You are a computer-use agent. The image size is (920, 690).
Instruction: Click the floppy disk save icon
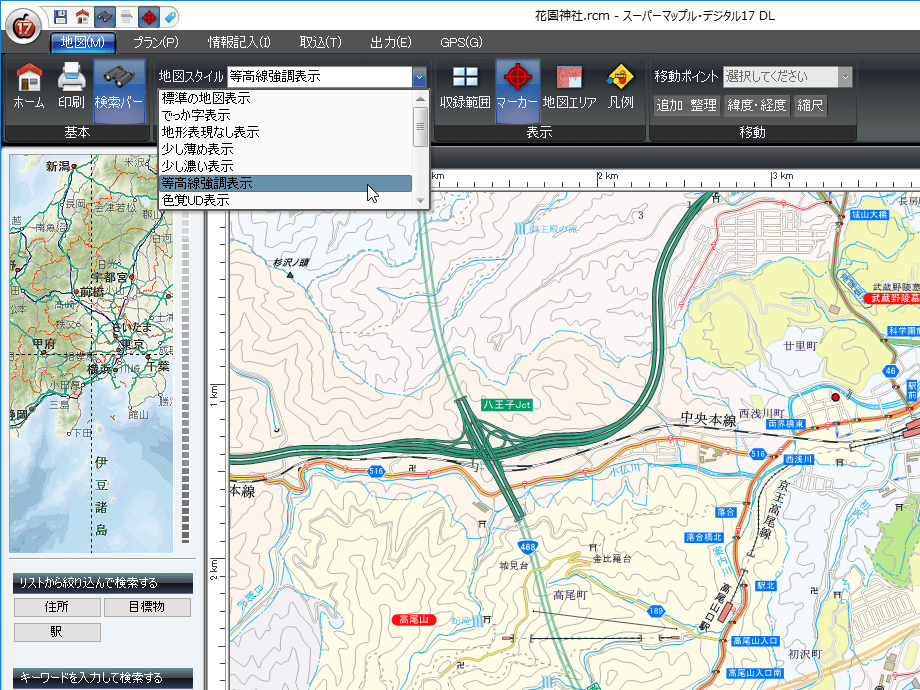(60, 17)
